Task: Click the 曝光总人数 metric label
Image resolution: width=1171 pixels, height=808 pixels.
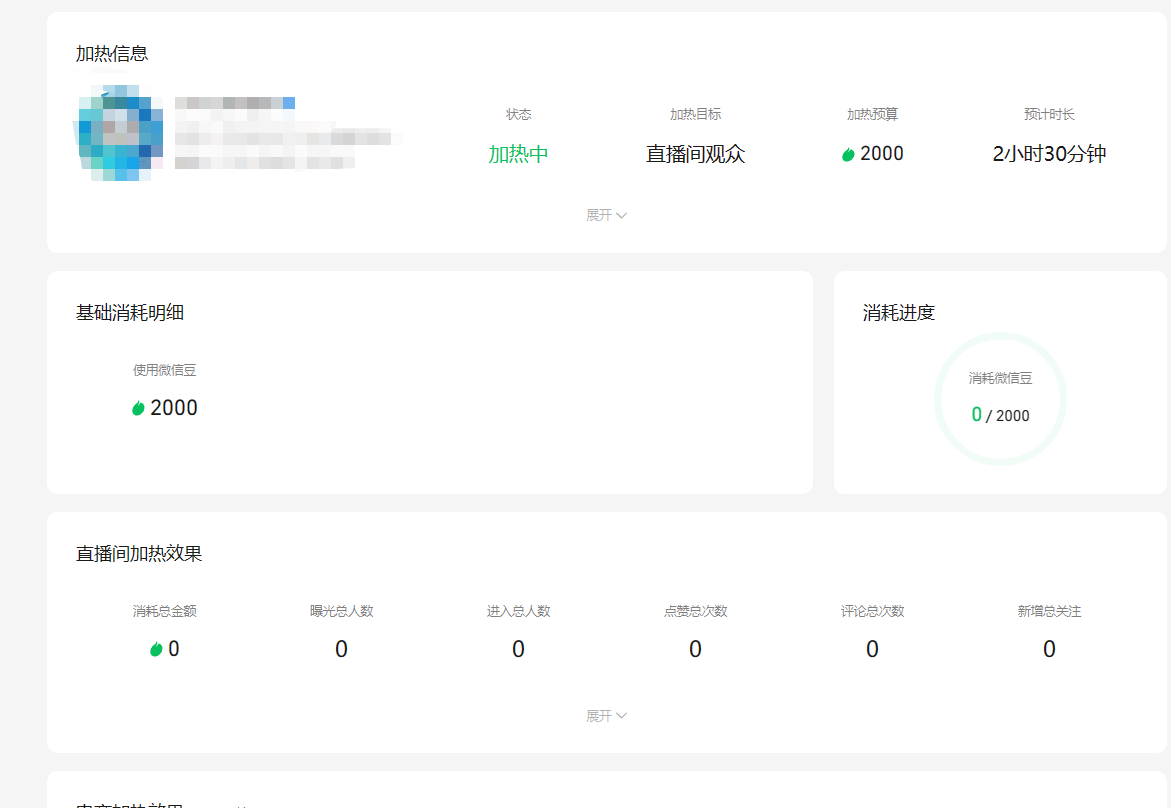Action: (341, 612)
